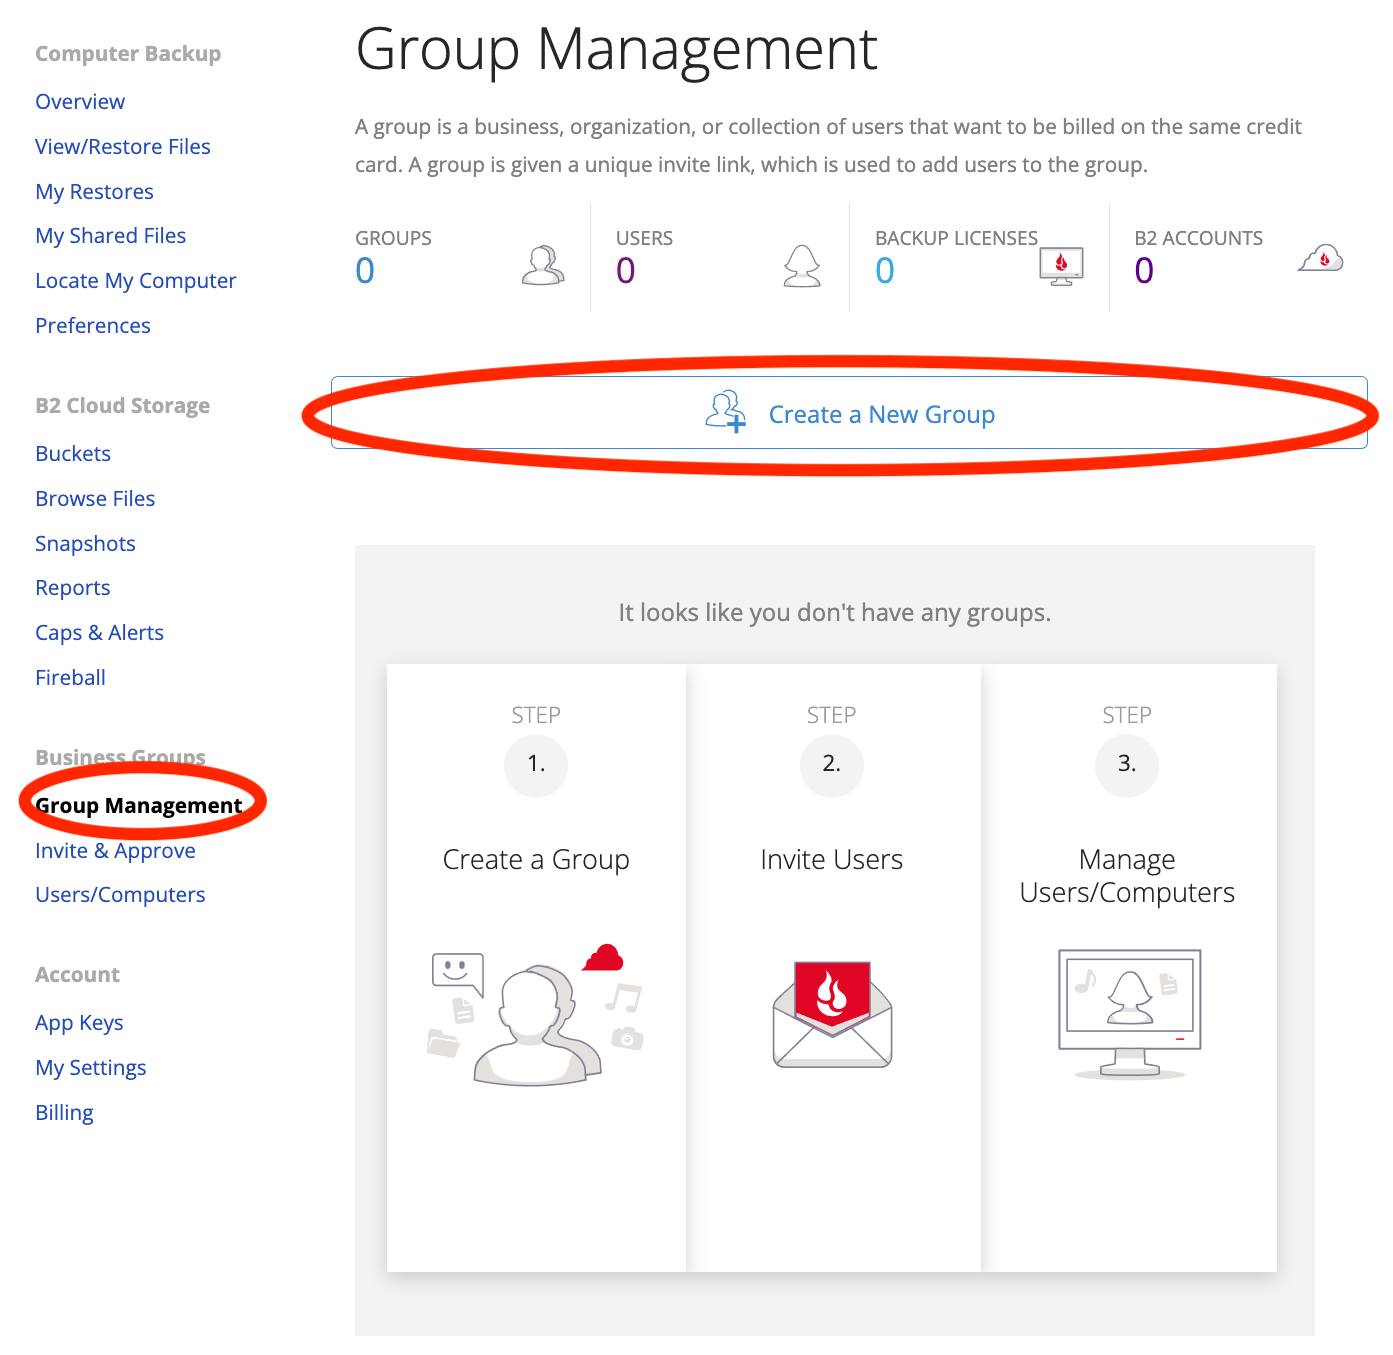Click the step 1. circle badge
This screenshot has width=1393, height=1355.
pos(536,765)
